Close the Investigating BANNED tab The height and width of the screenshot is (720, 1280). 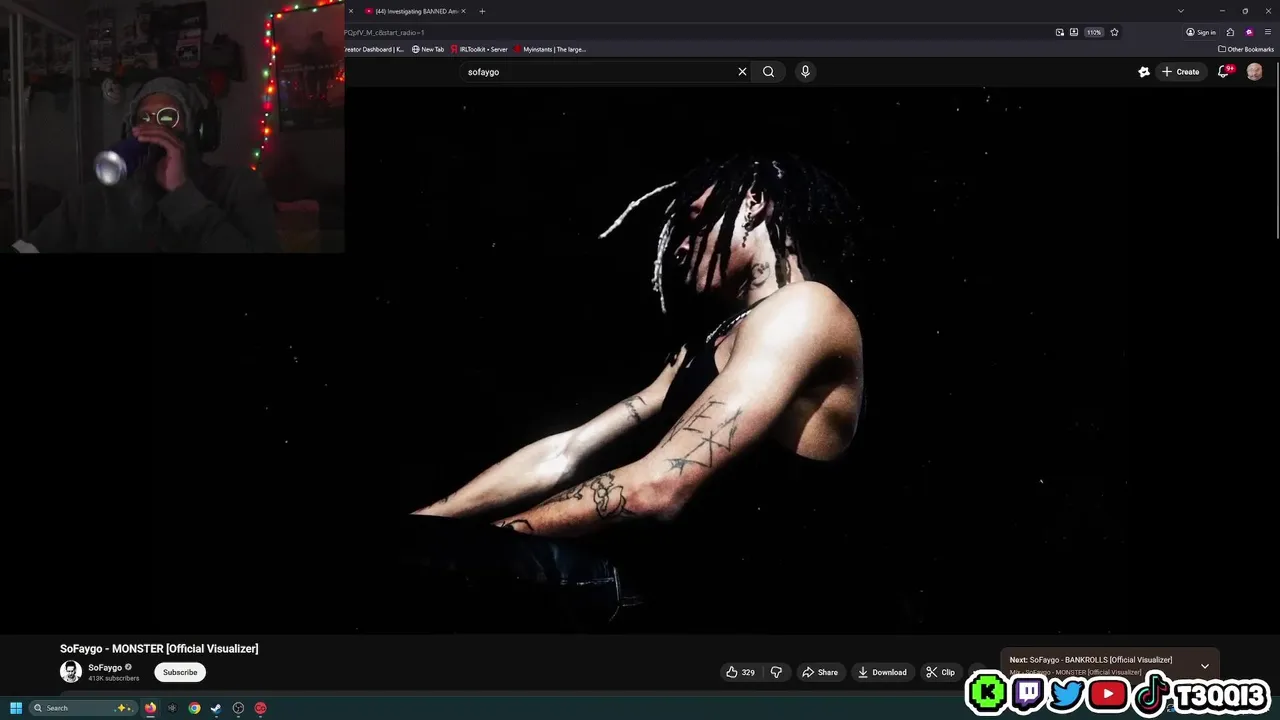click(x=463, y=11)
